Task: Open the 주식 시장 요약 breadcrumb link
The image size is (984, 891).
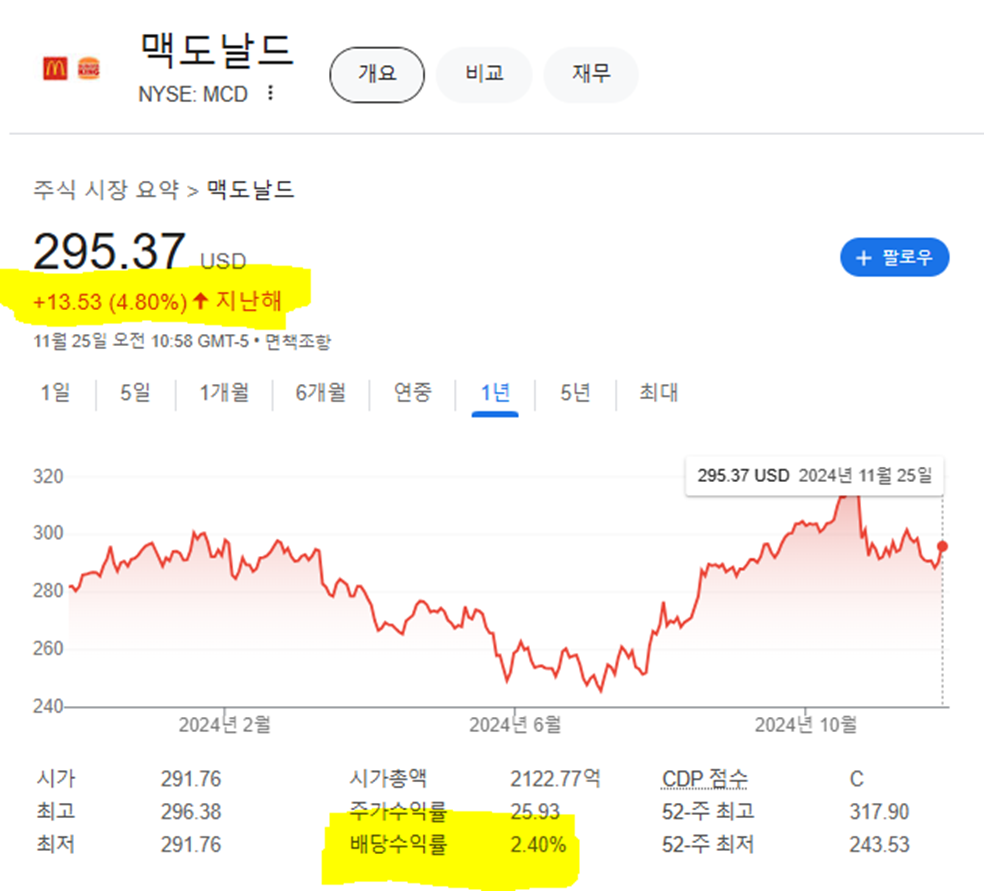Action: (106, 189)
